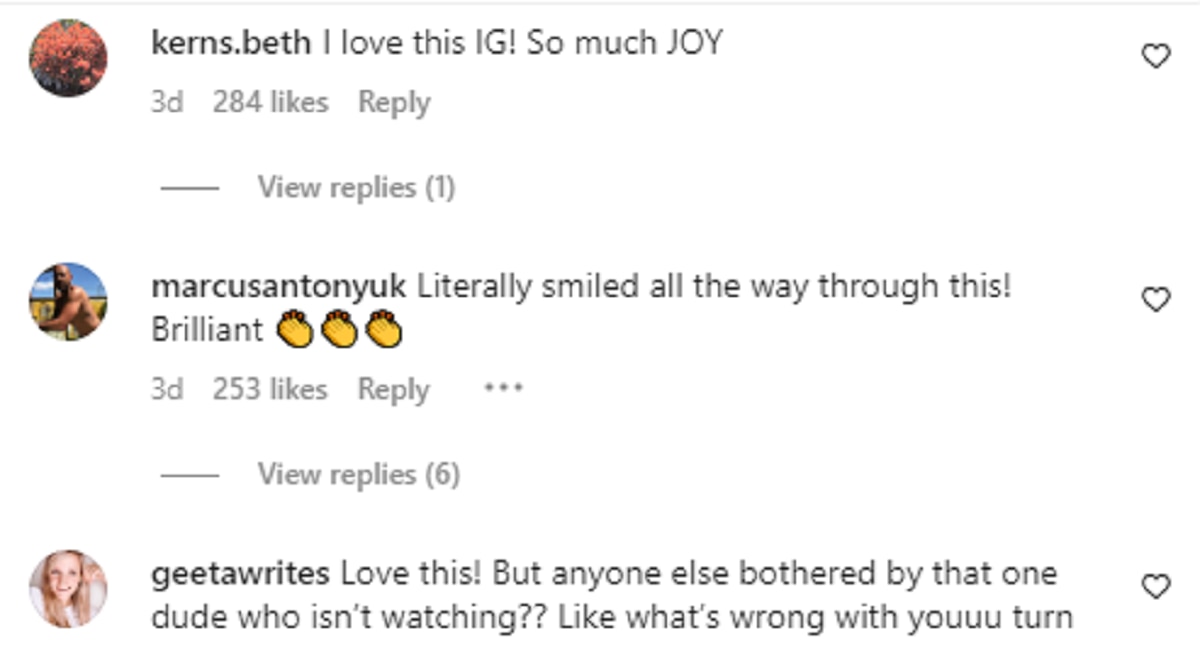The width and height of the screenshot is (1200, 645).
Task: Reply to marcusantonyuk's comment
Action: click(x=394, y=389)
